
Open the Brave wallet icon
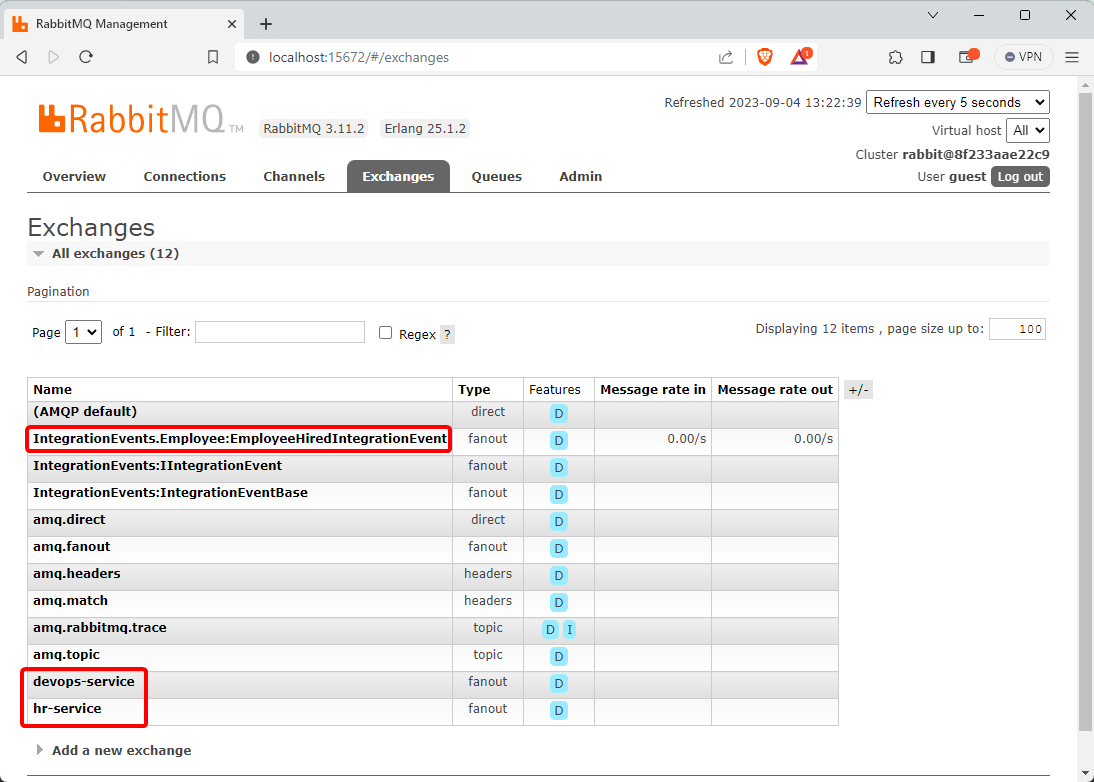[967, 57]
